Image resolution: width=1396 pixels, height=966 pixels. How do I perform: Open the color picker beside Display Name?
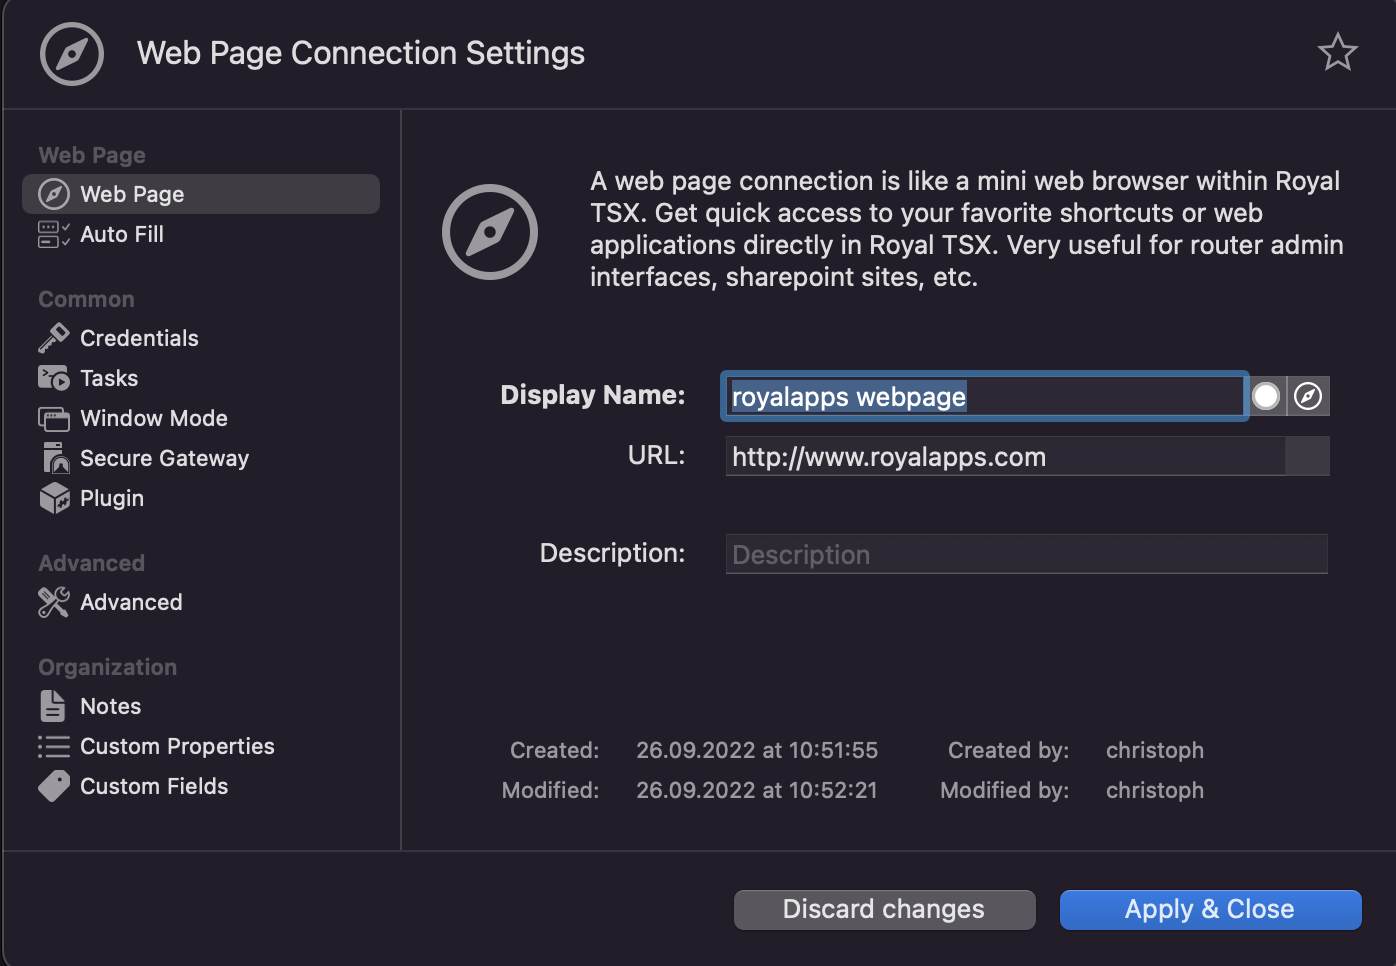1266,397
